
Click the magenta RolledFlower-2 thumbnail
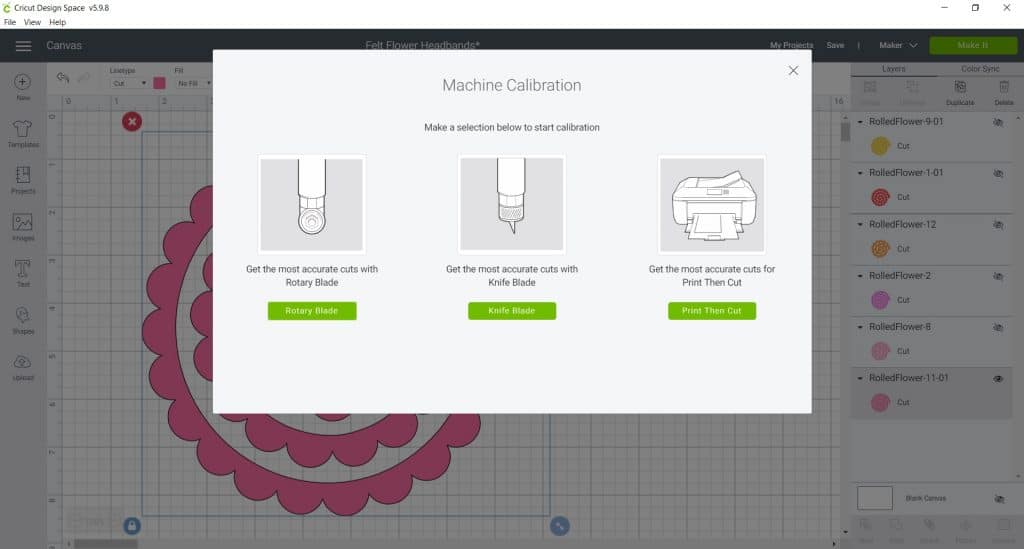880,300
